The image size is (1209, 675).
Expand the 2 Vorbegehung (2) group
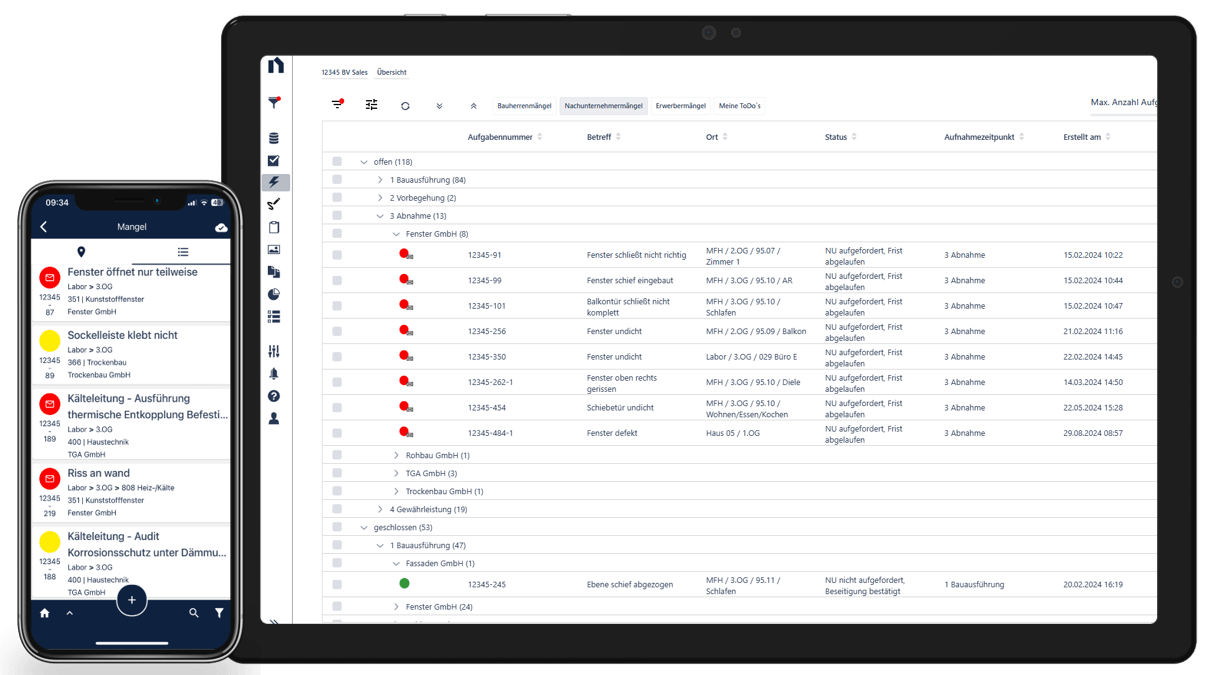pos(380,198)
